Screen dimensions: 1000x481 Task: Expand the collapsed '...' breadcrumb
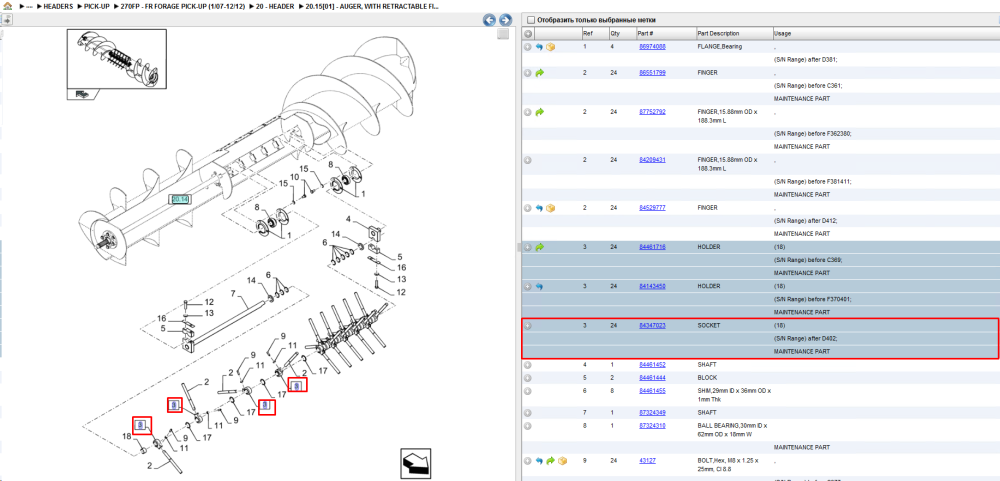coord(29,6)
